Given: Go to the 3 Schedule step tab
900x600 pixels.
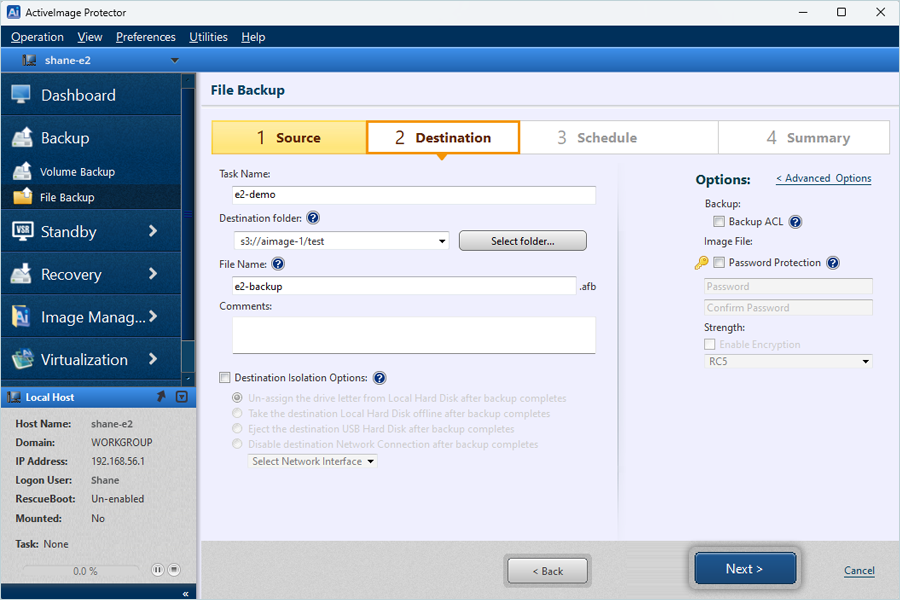Looking at the screenshot, I should click(619, 137).
